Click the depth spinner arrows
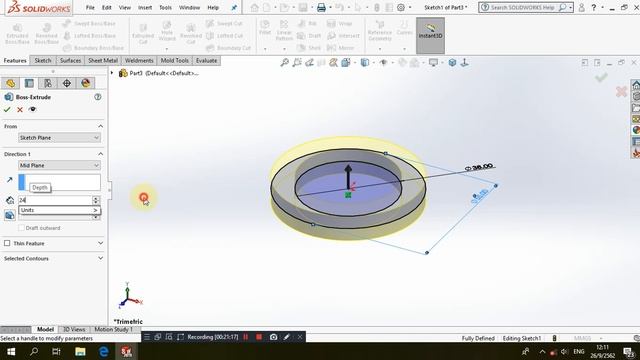 tap(96, 200)
